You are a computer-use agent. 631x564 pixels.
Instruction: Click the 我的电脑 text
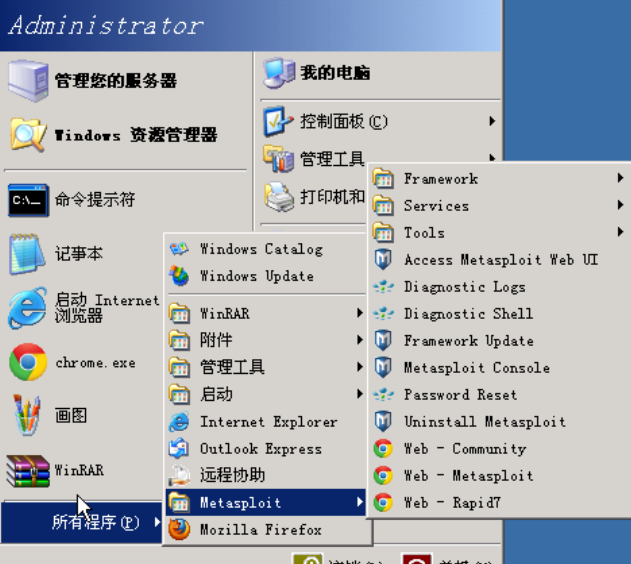(335, 73)
